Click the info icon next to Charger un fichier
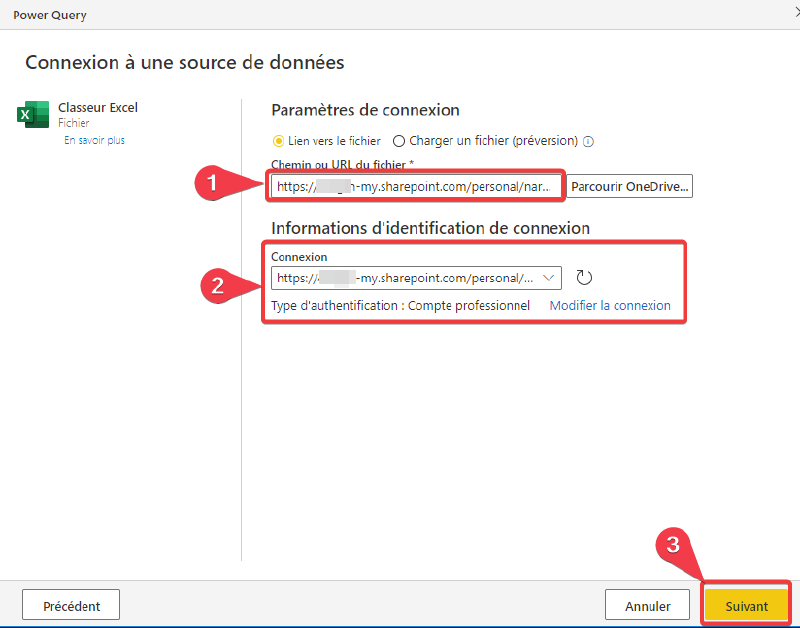 [x=588, y=141]
